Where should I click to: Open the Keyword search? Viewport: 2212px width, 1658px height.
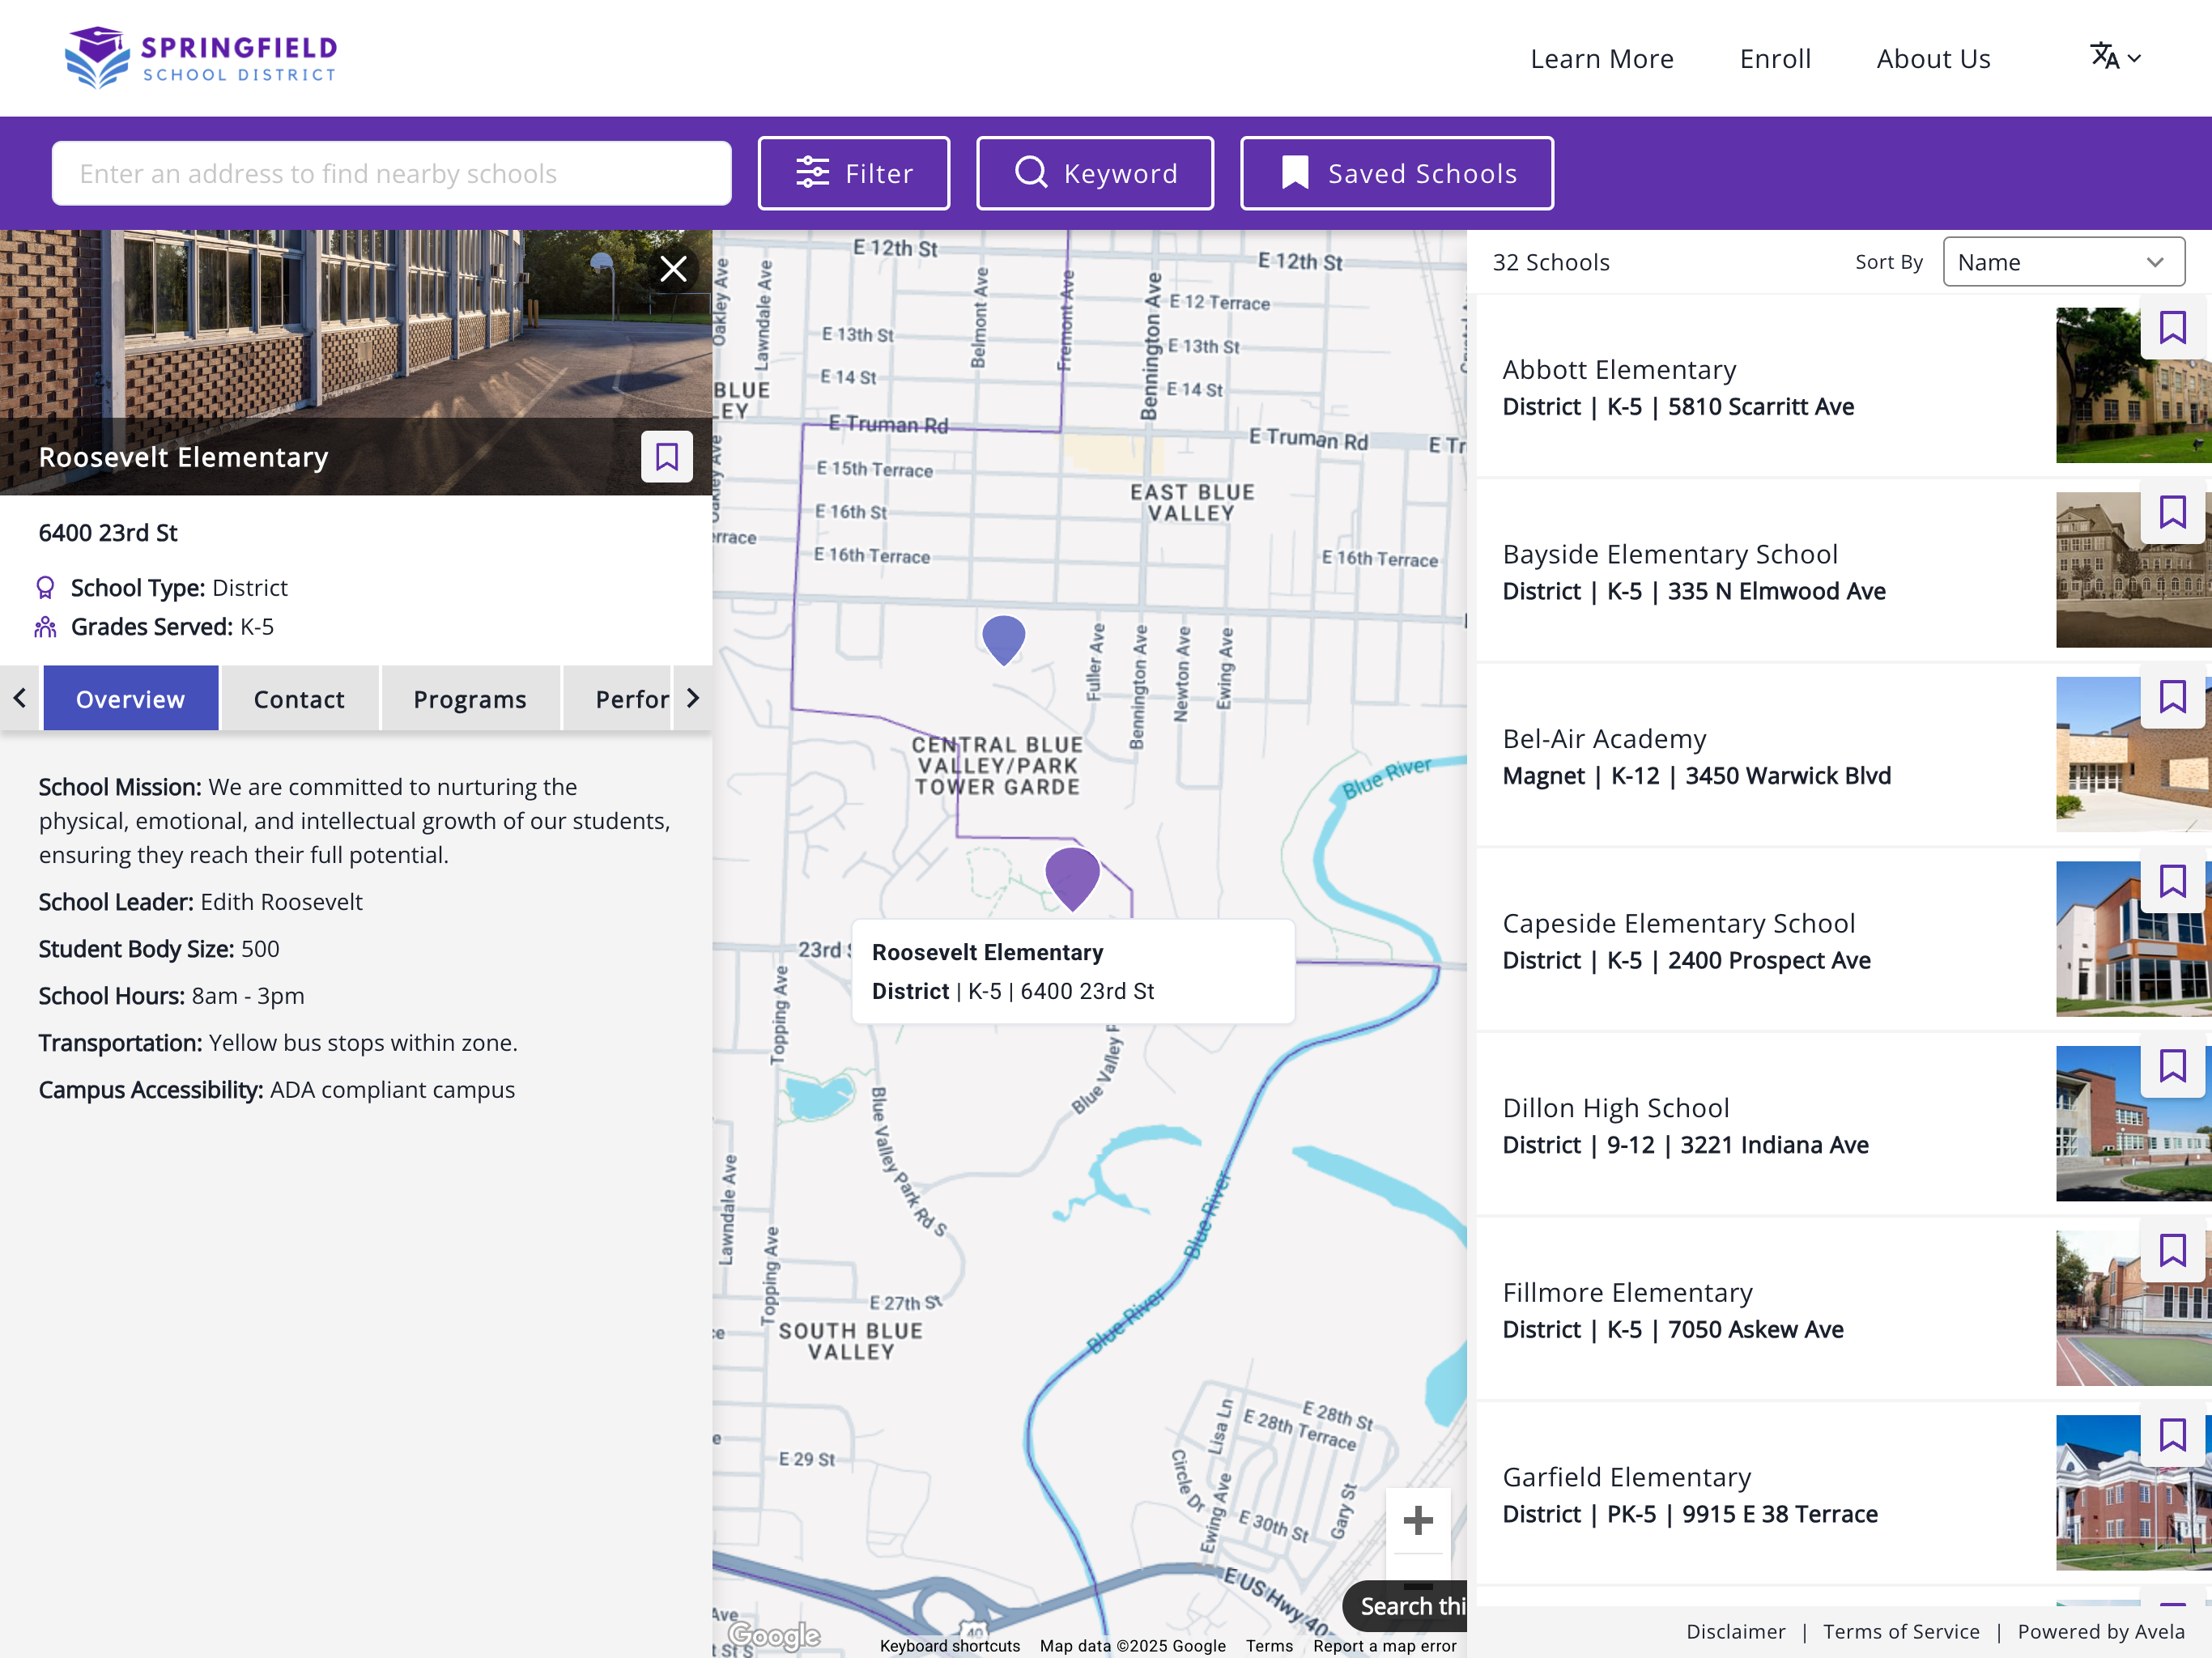(1094, 172)
